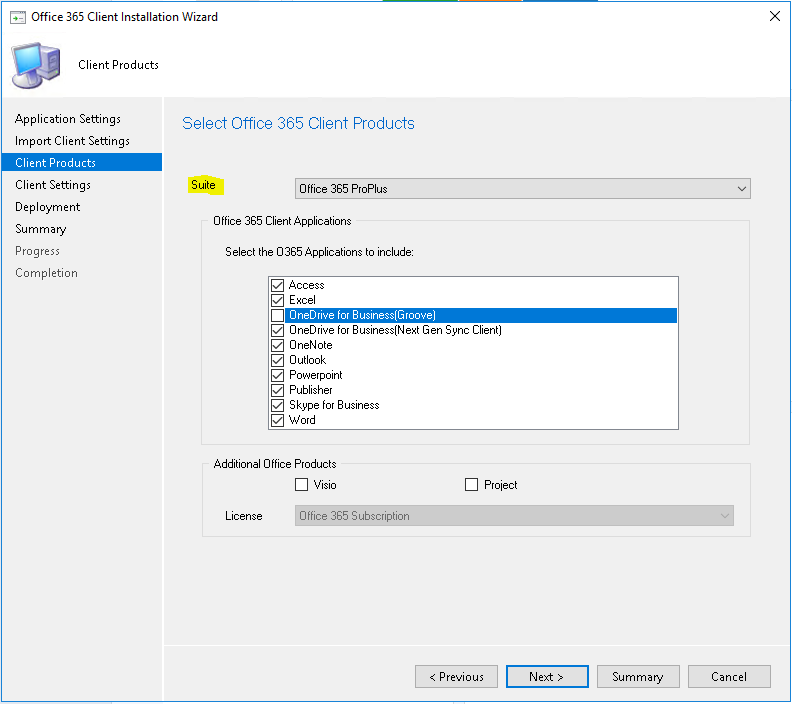This screenshot has height=704, width=792.
Task: Select Client Settings in the sidebar
Action: click(x=53, y=185)
